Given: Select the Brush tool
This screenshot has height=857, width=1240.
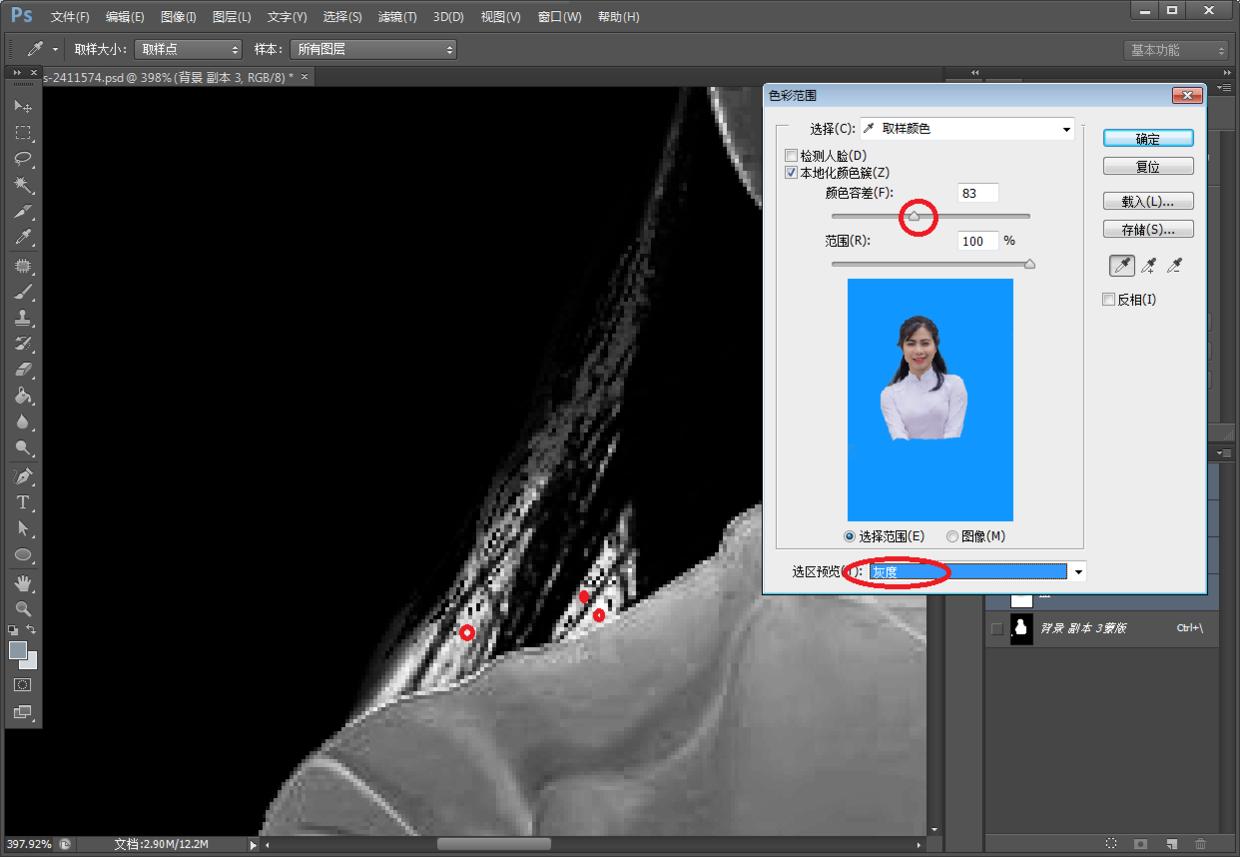Looking at the screenshot, I should (x=23, y=292).
